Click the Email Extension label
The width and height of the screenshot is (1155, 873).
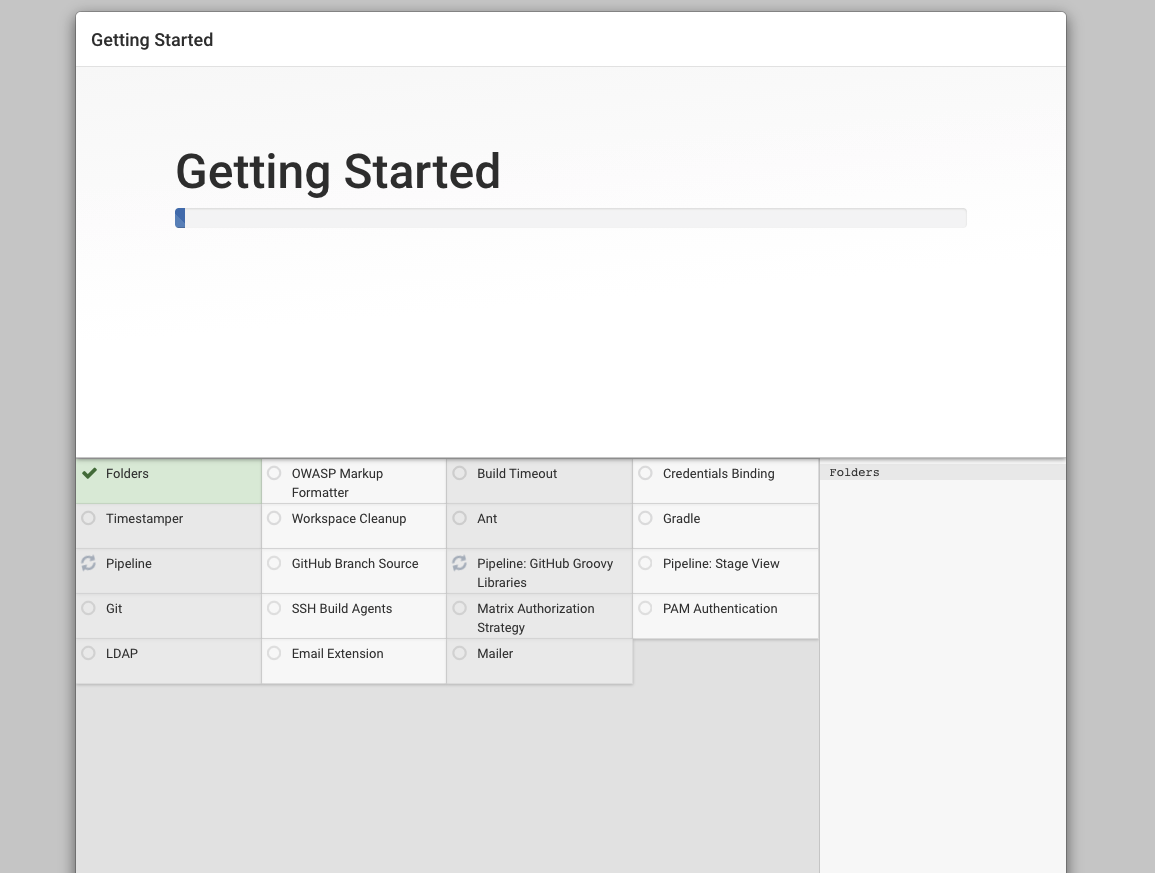pos(337,653)
